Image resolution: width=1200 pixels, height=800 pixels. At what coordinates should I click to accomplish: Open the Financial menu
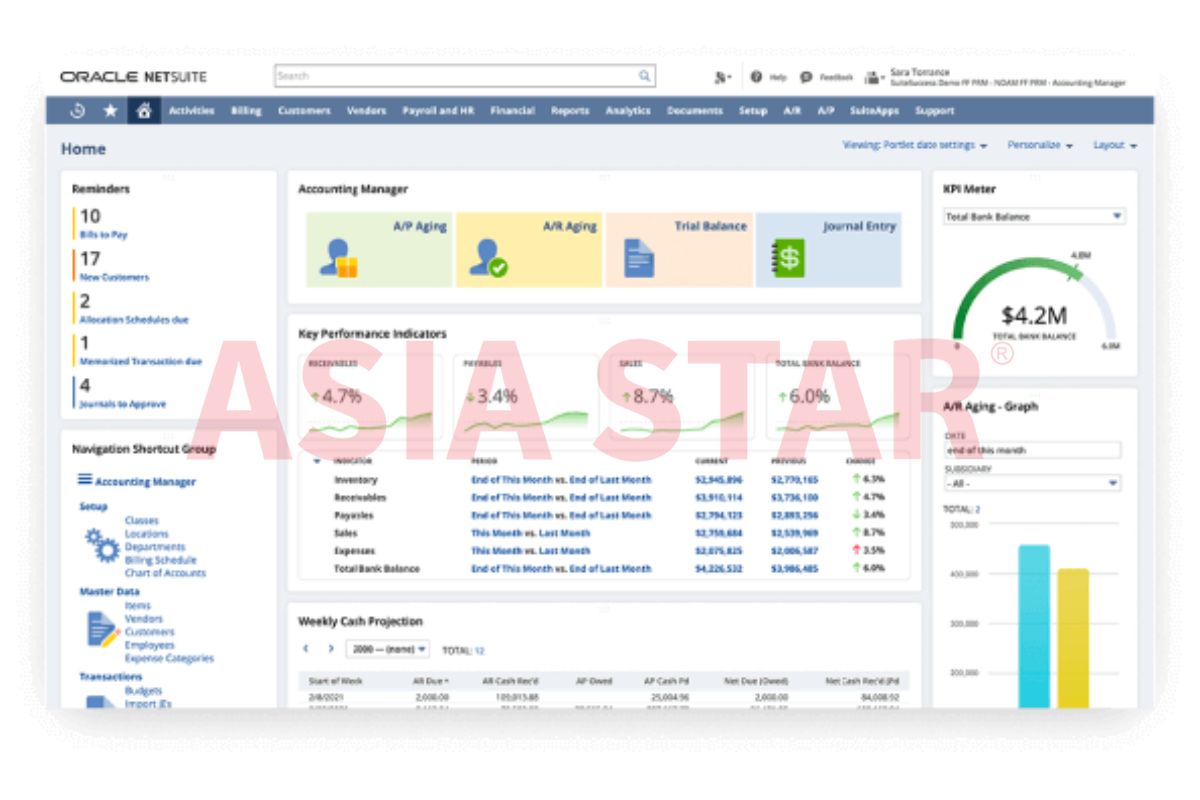pos(512,111)
